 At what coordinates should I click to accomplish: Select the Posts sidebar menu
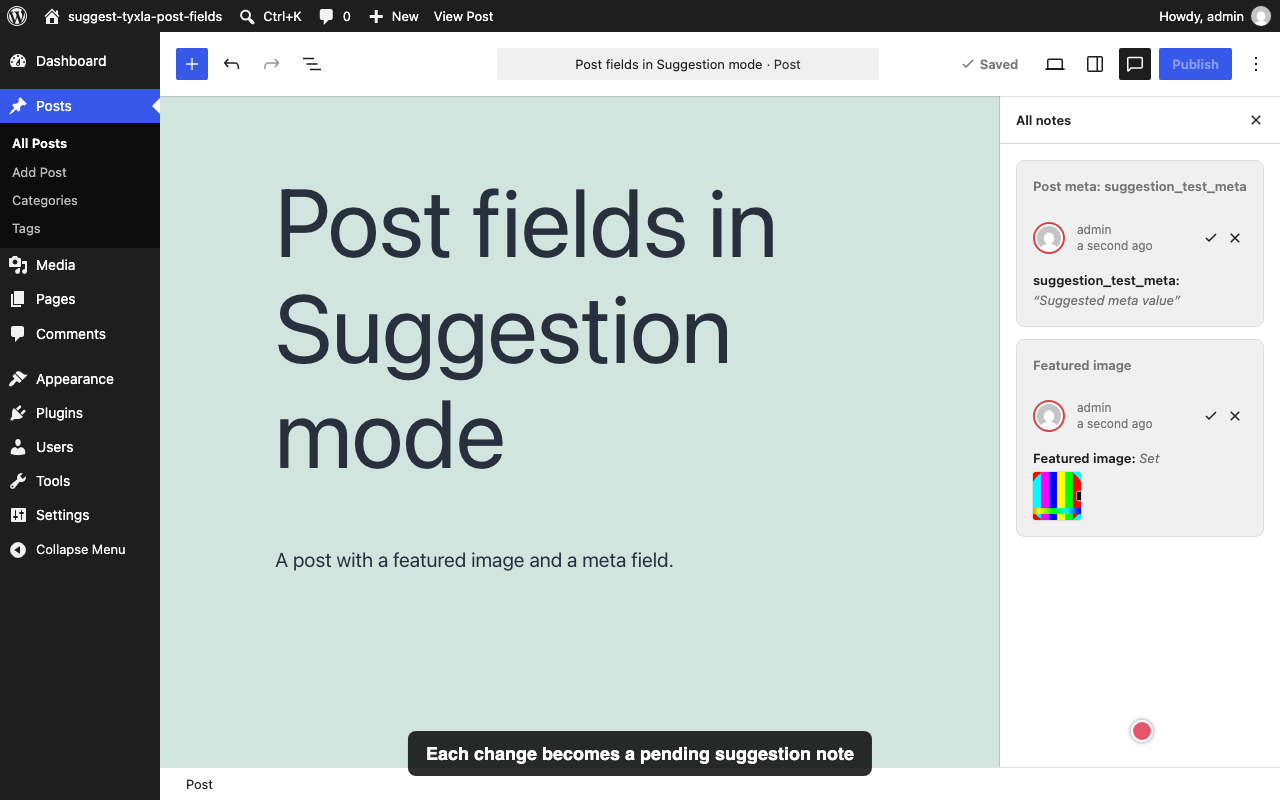point(80,106)
